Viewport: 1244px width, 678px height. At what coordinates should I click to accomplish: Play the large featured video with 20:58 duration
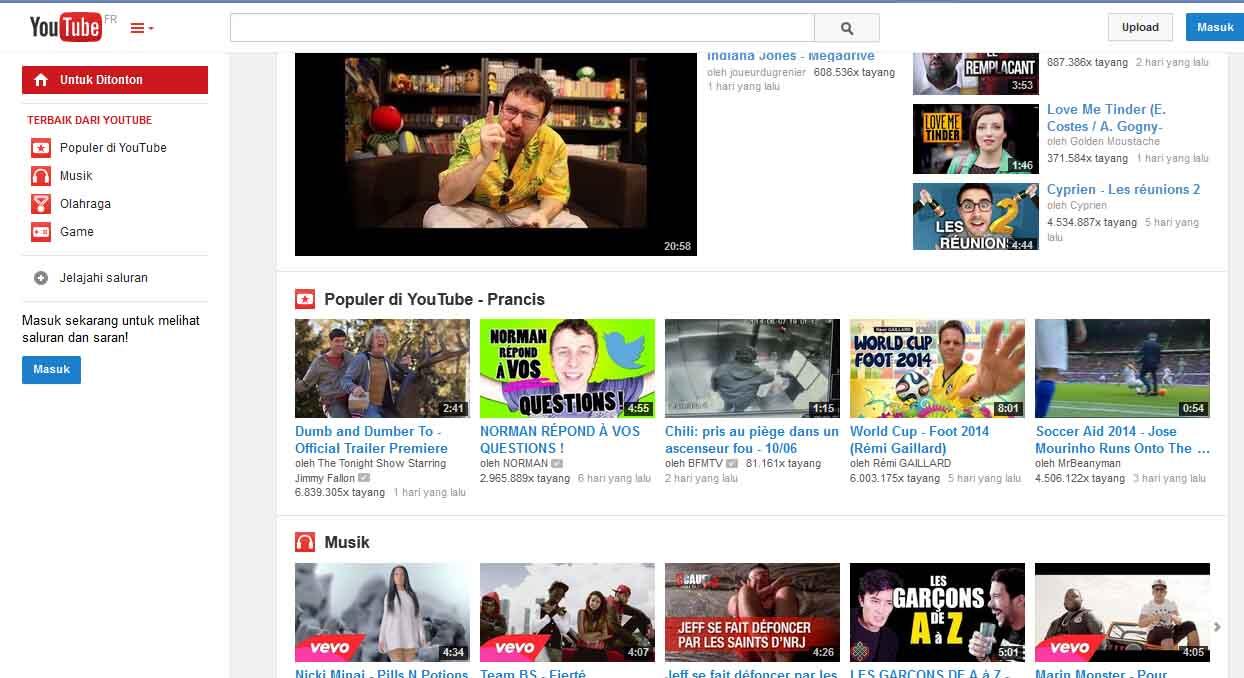click(x=496, y=154)
